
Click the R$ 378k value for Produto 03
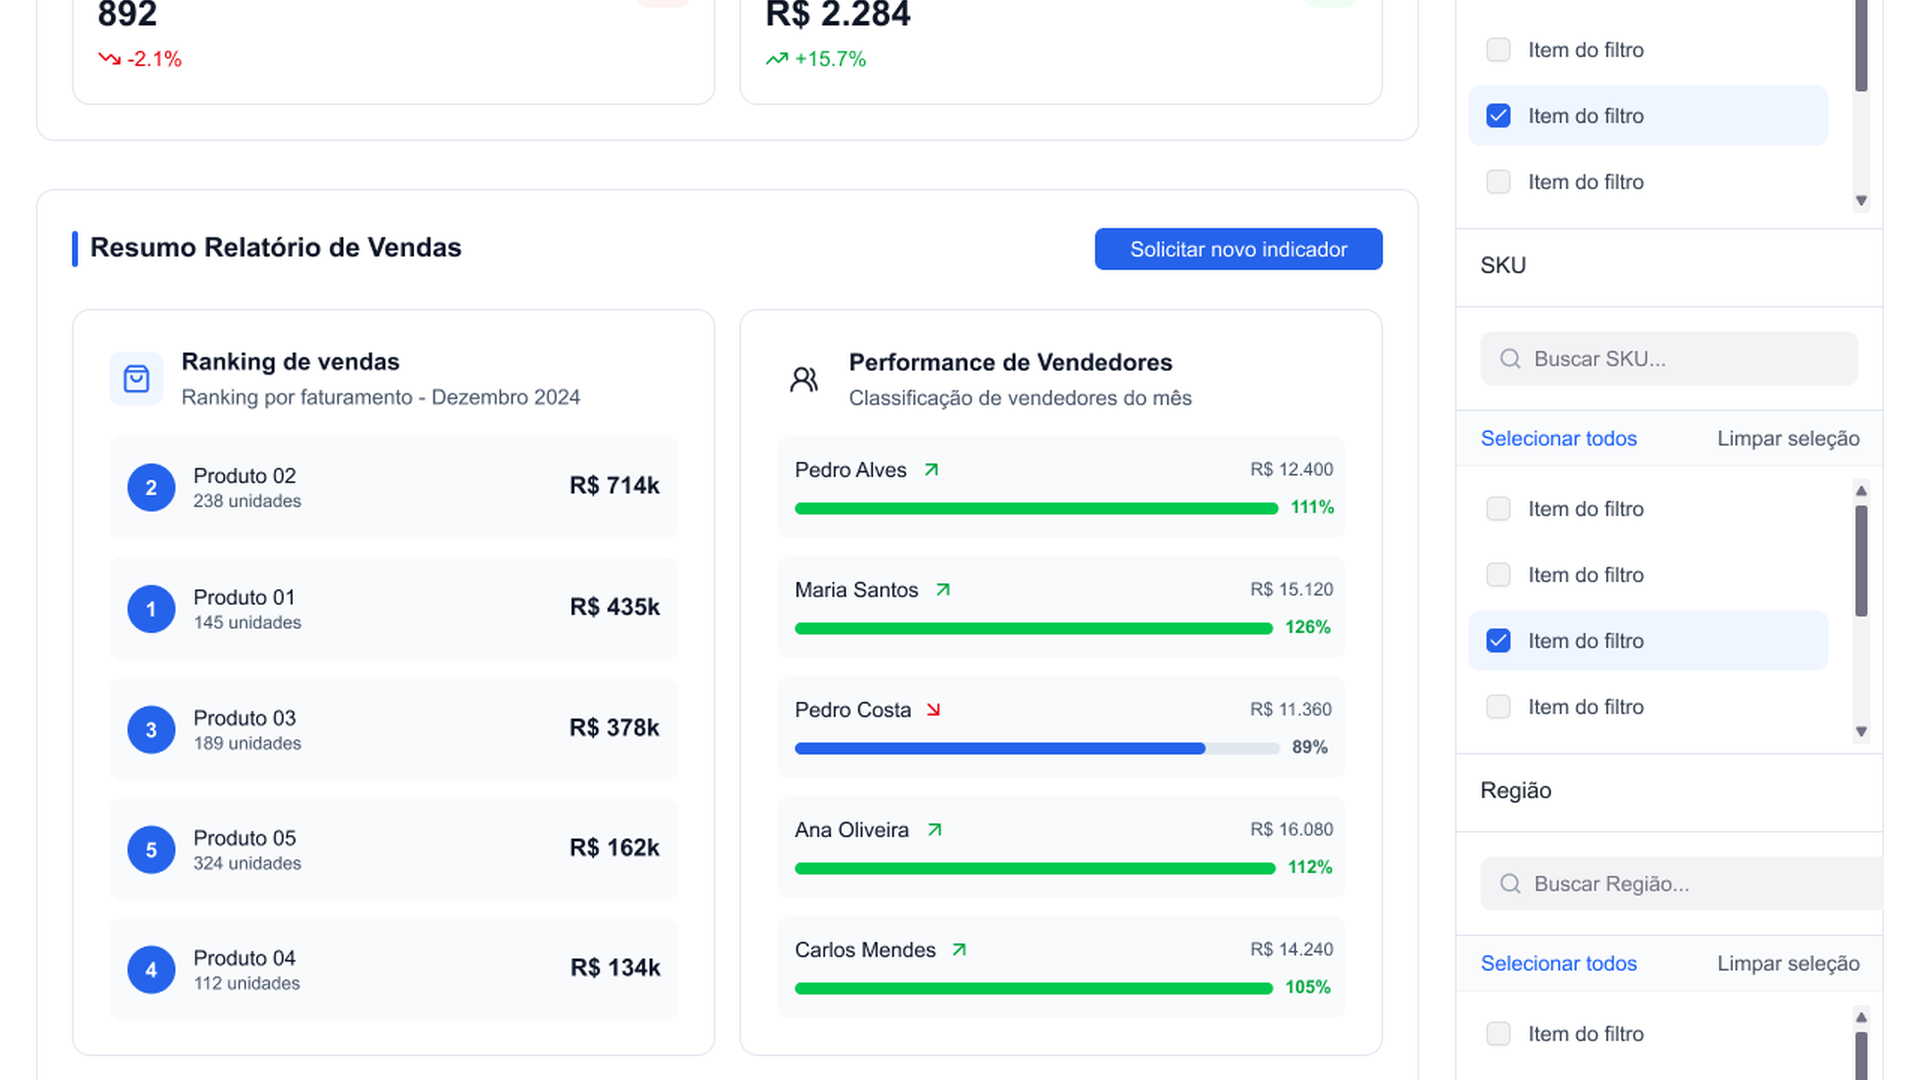tap(614, 728)
